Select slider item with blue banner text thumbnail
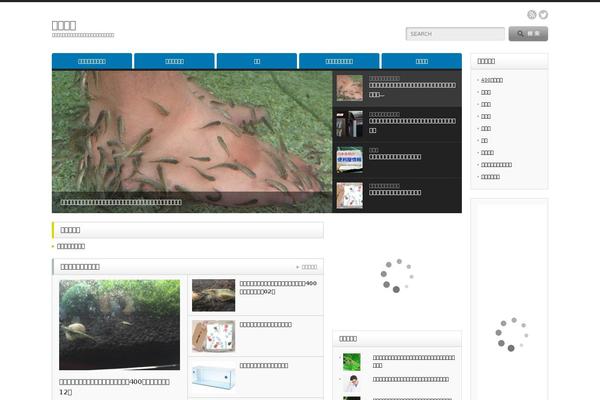Screen dimensions: 600x400 pyautogui.click(x=397, y=160)
